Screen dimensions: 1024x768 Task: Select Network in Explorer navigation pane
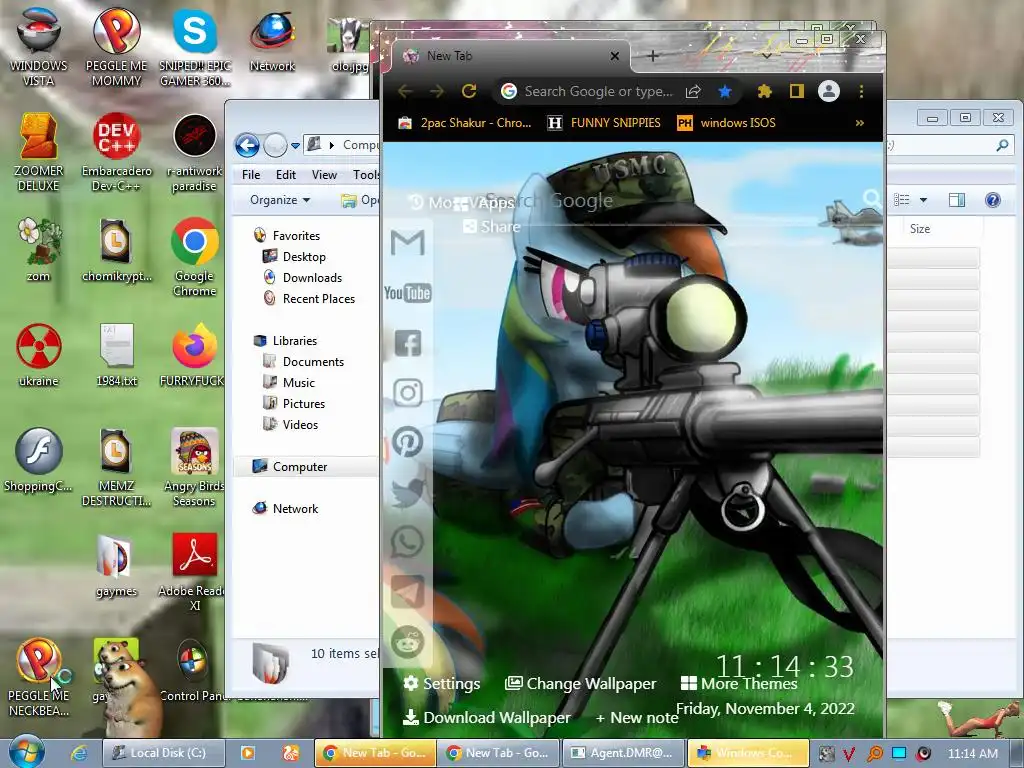coord(285,509)
